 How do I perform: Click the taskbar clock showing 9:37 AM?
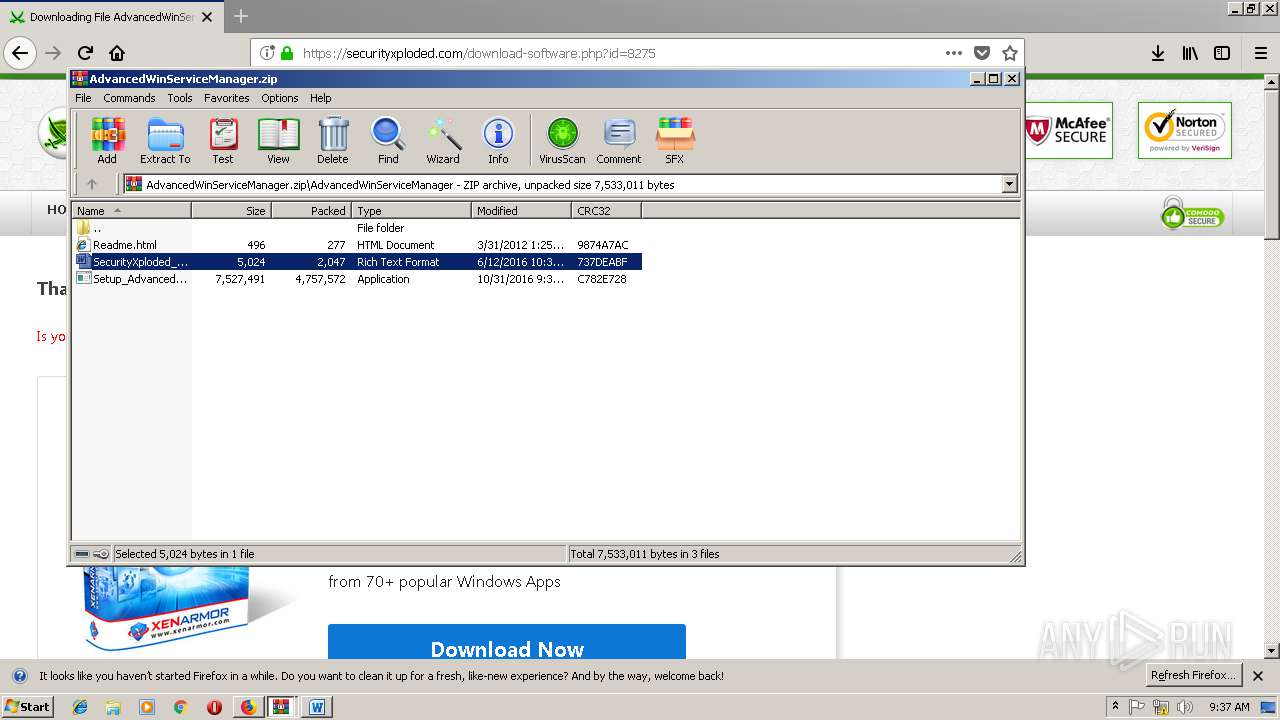tap(1229, 707)
